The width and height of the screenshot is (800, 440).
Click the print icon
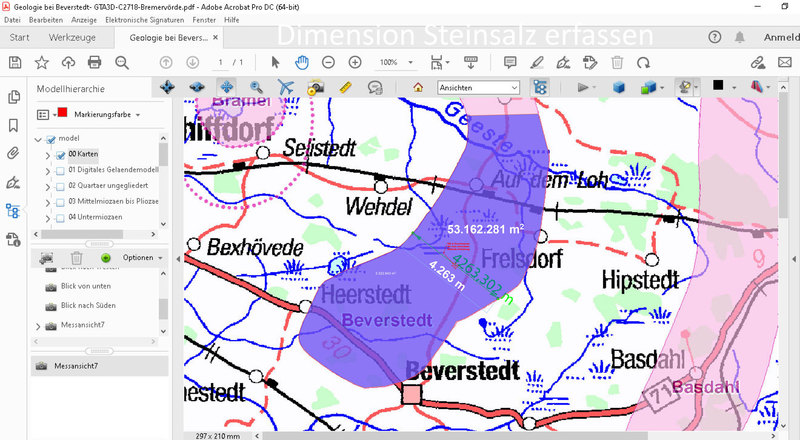[x=95, y=62]
